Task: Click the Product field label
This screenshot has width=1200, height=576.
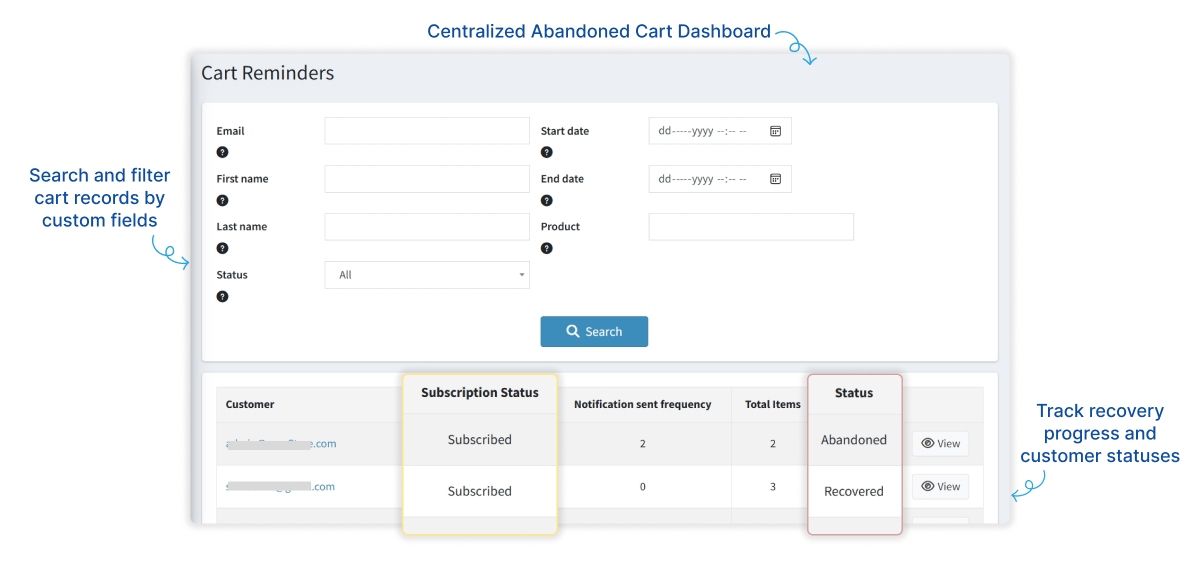Action: pyautogui.click(x=561, y=227)
